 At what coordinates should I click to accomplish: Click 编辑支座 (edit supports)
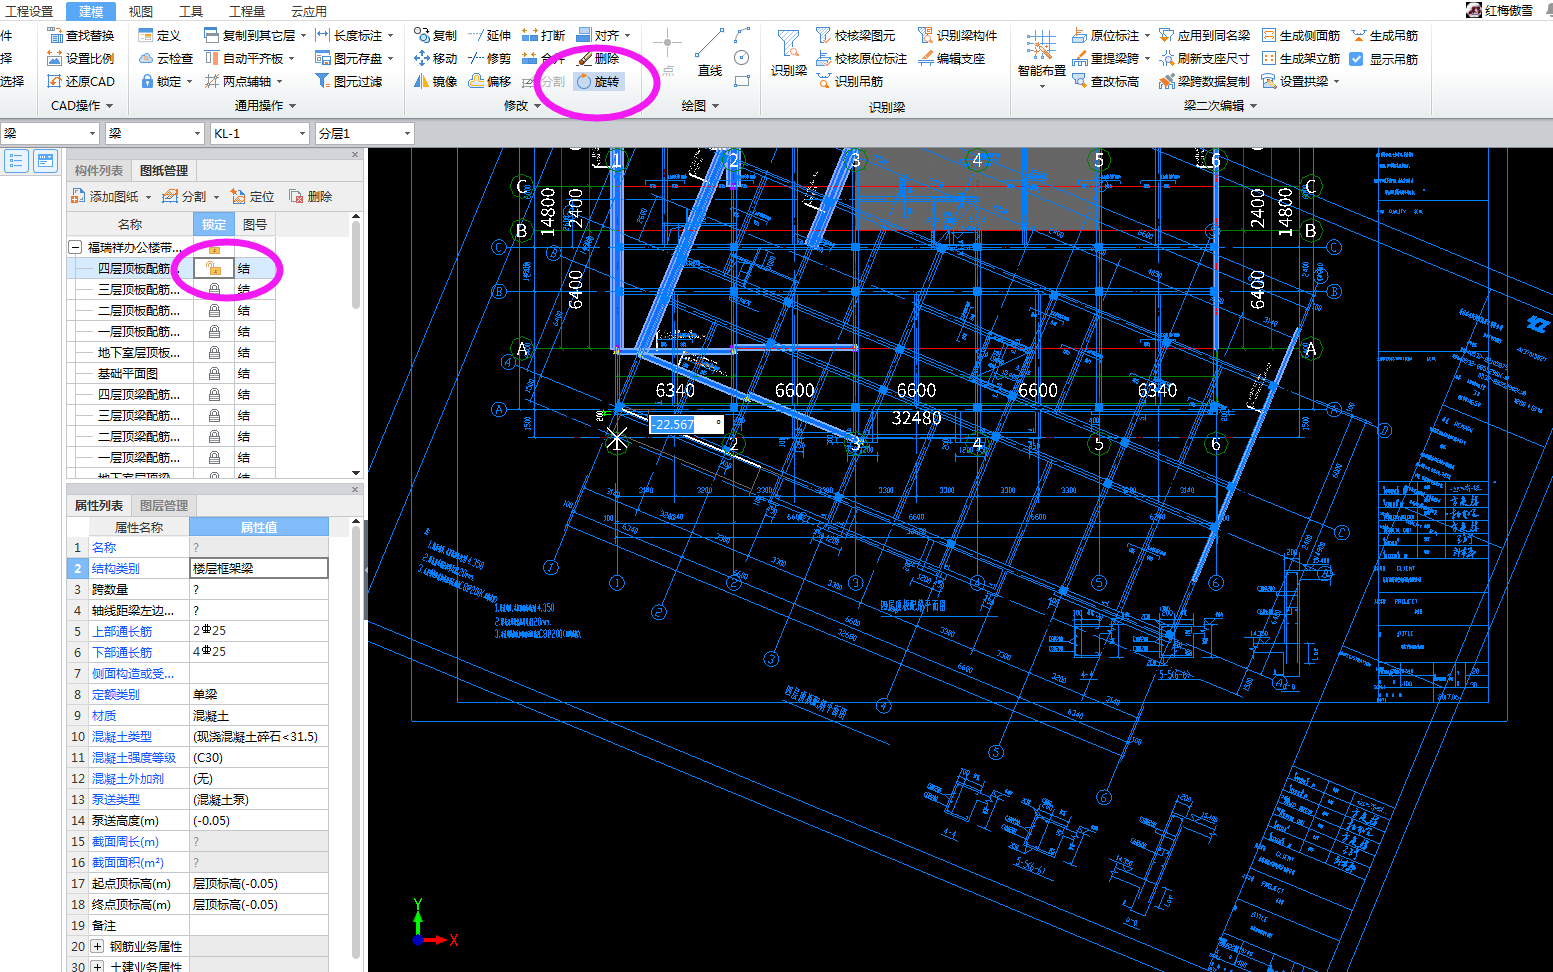(x=952, y=58)
